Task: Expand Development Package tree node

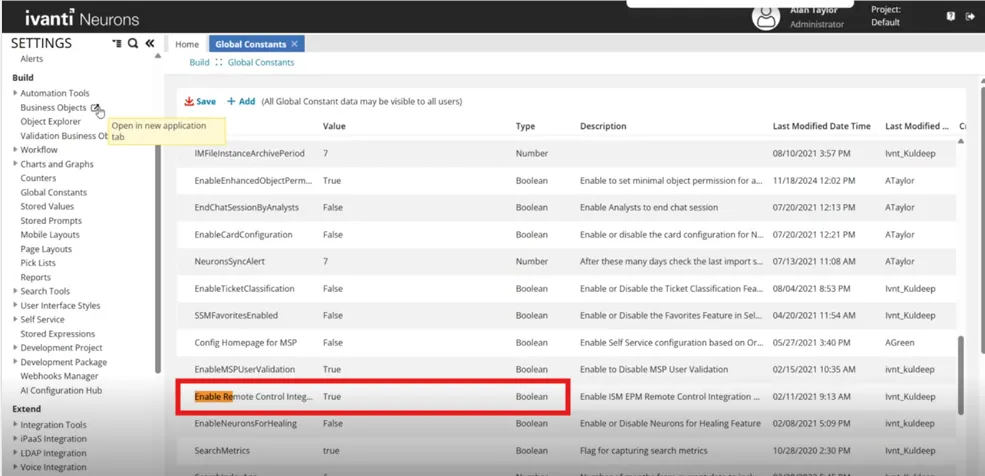Action: pyautogui.click(x=15, y=362)
